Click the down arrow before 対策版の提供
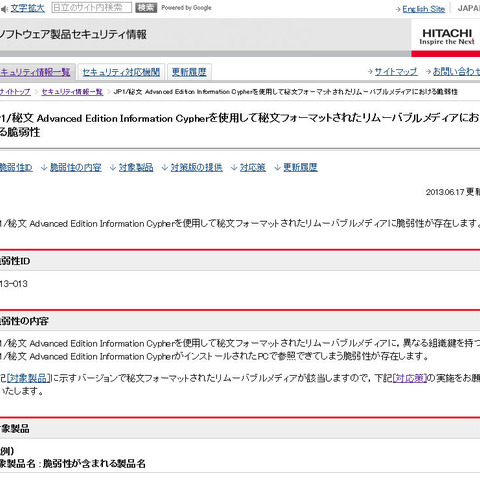 tap(165, 167)
